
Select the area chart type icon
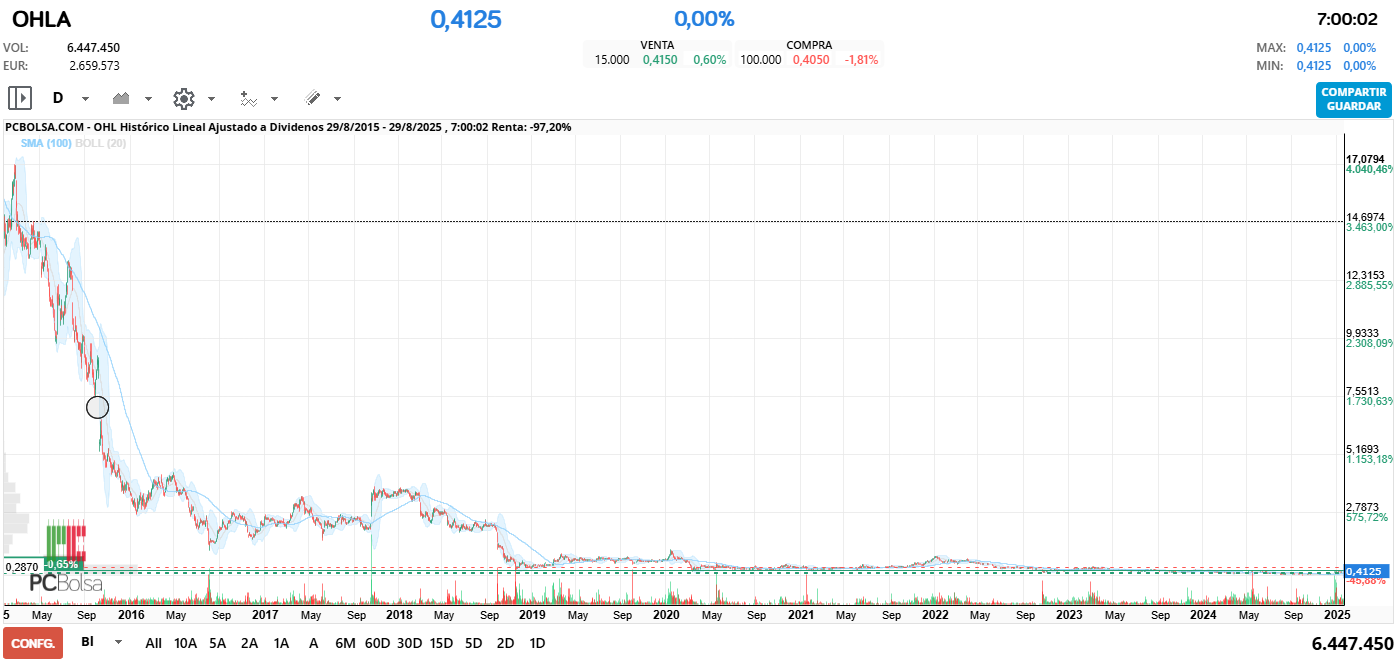click(x=122, y=98)
